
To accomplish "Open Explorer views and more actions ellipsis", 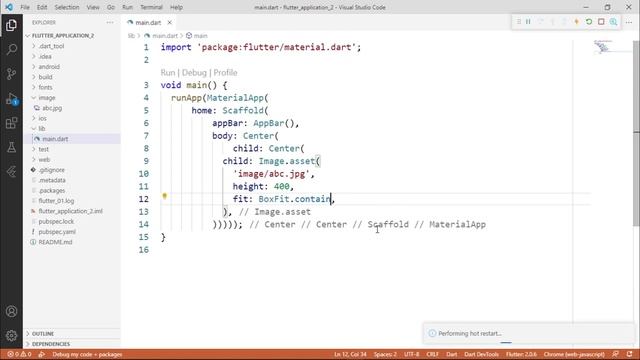I will (110, 22).
